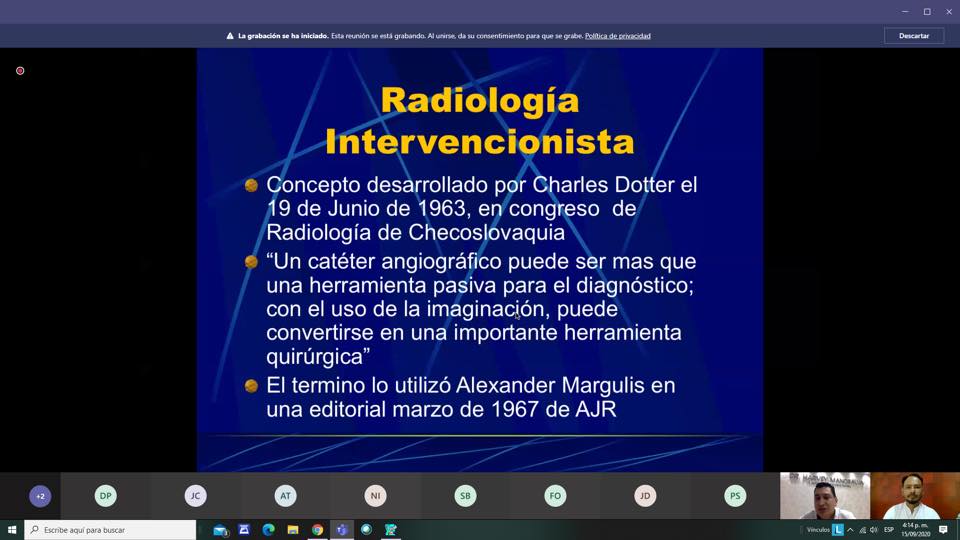The width and height of the screenshot is (960, 540).
Task: Select participant avatar AT
Action: (x=285, y=496)
